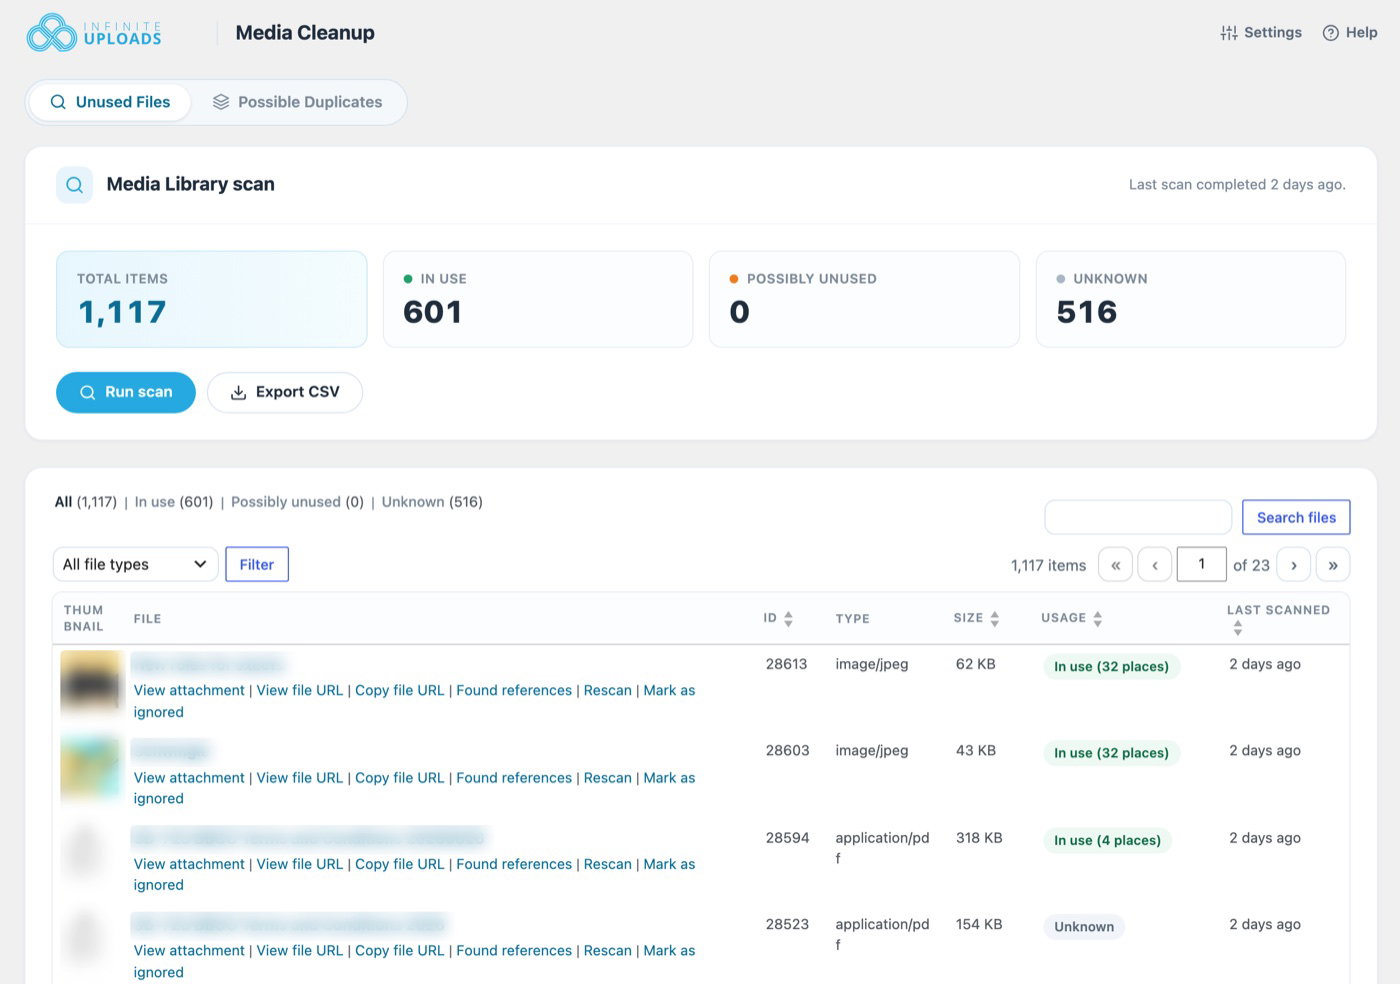Click the magnifier icon beside Media Library scan

click(x=74, y=185)
